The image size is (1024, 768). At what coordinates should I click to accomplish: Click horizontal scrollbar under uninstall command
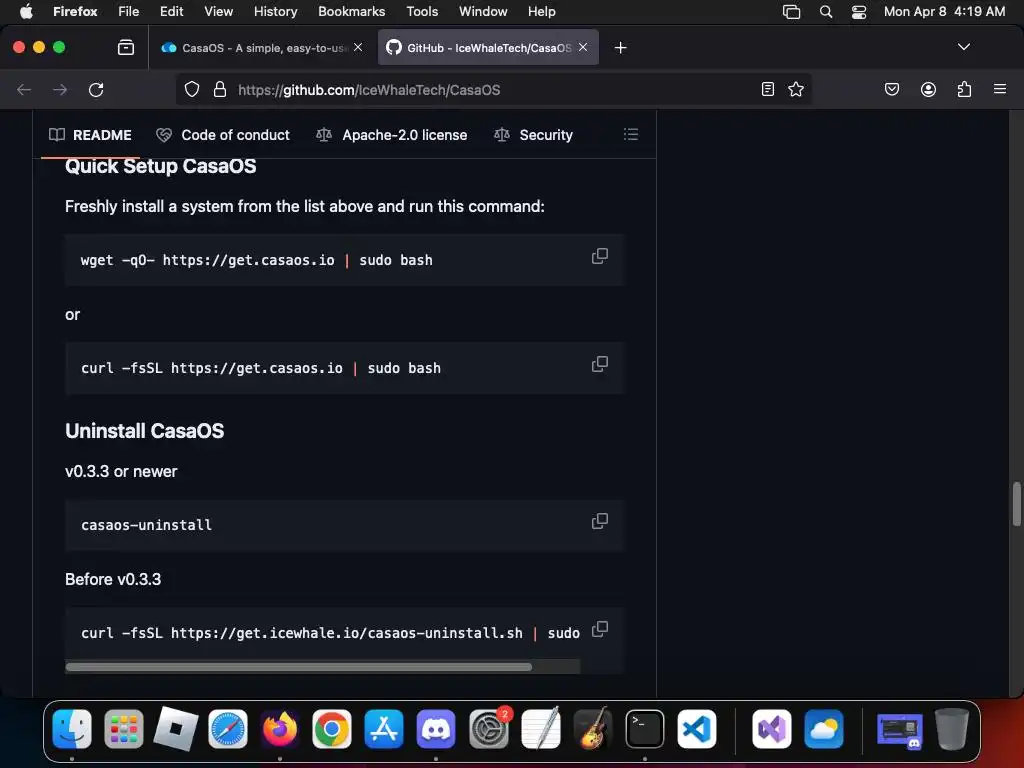[x=298, y=667]
